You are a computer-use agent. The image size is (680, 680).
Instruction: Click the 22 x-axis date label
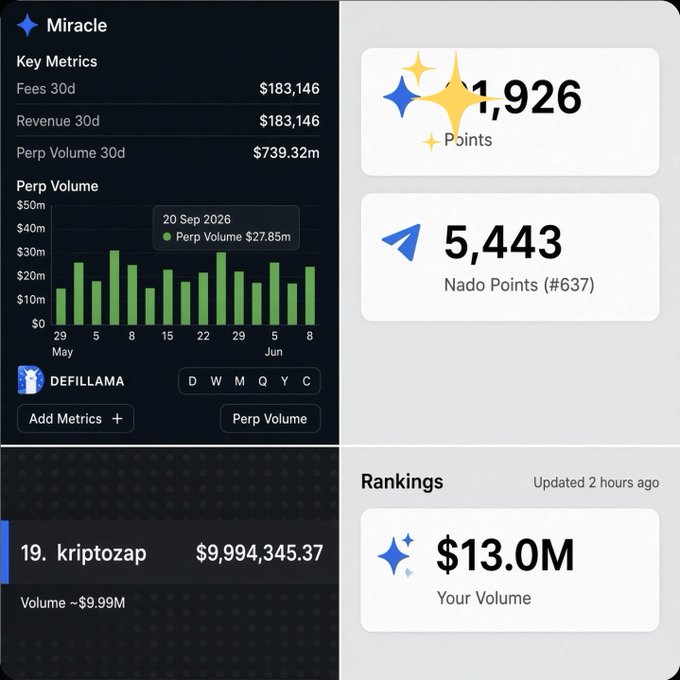tap(203, 336)
